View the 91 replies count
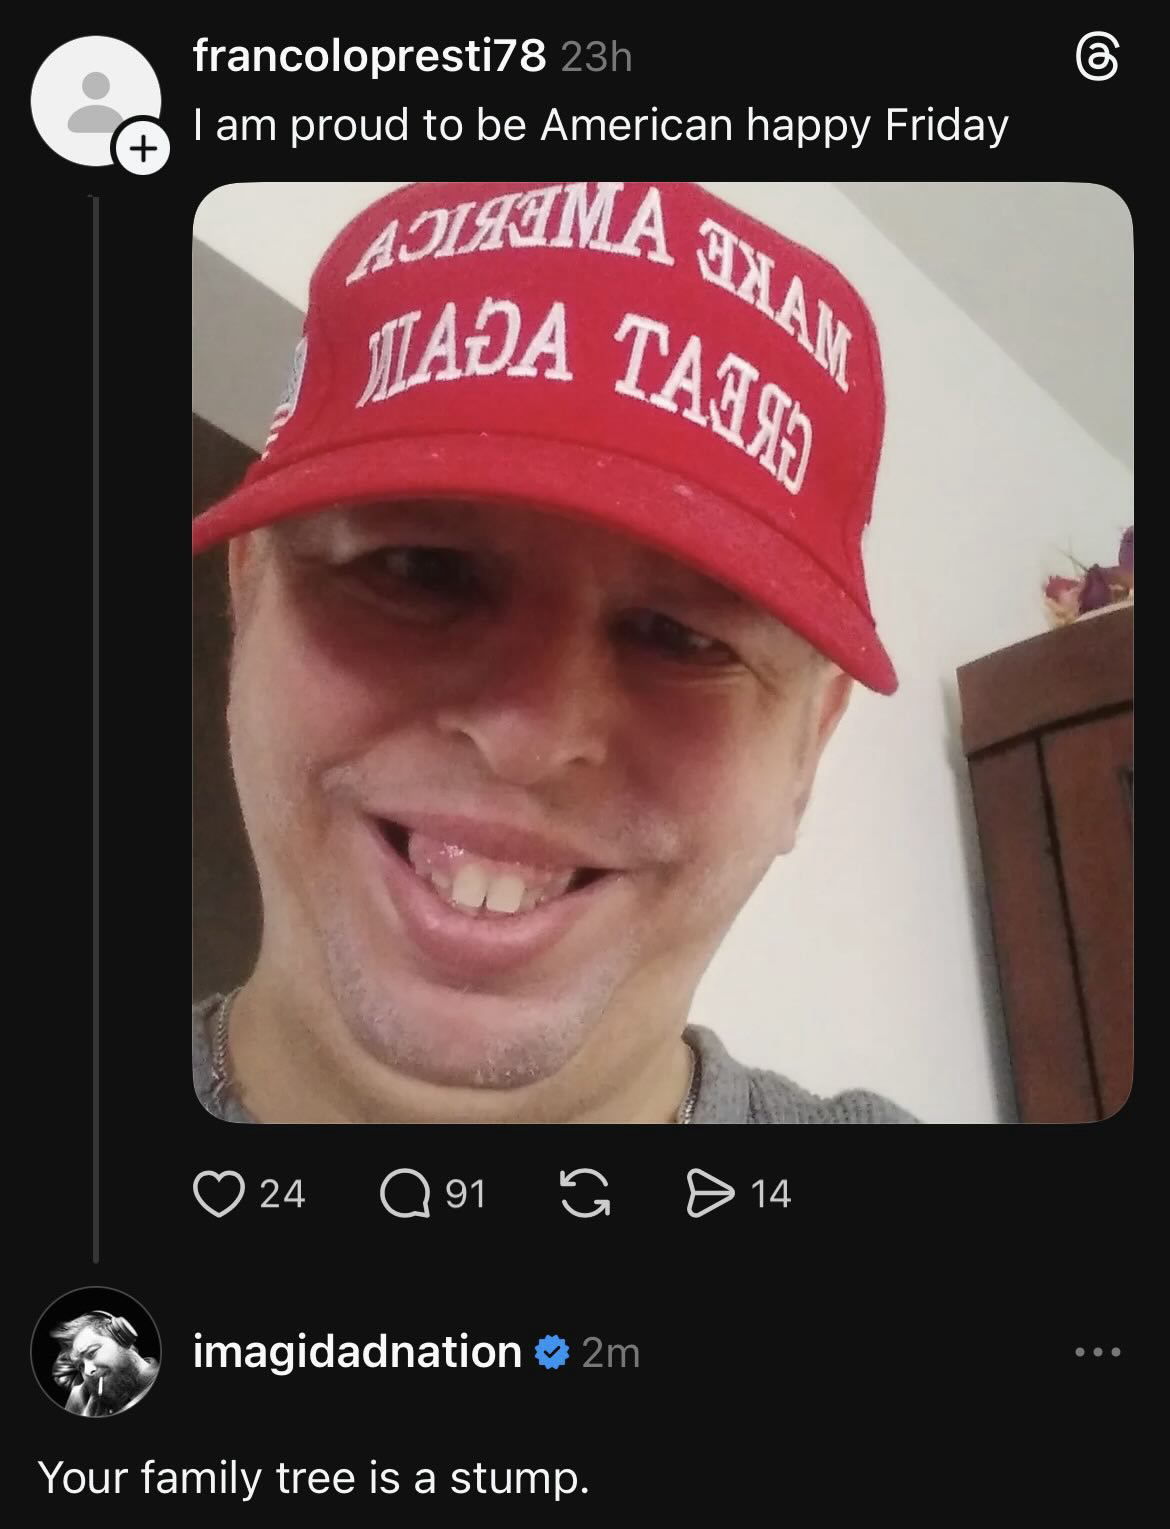 465,1195
